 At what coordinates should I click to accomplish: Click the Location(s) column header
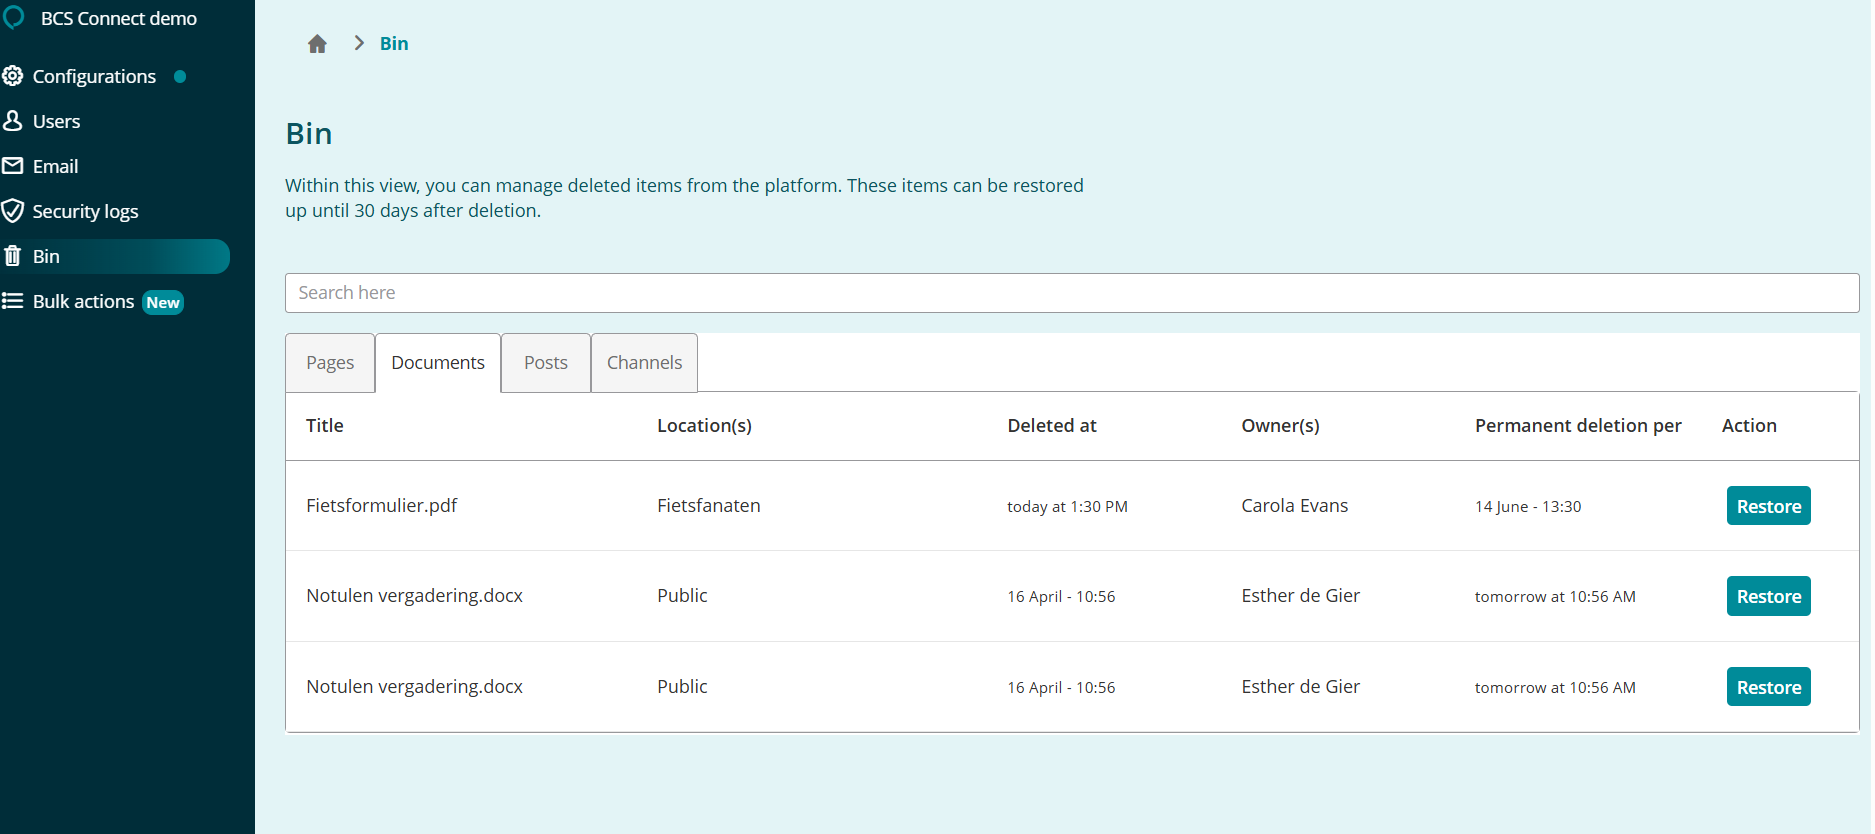pos(704,425)
